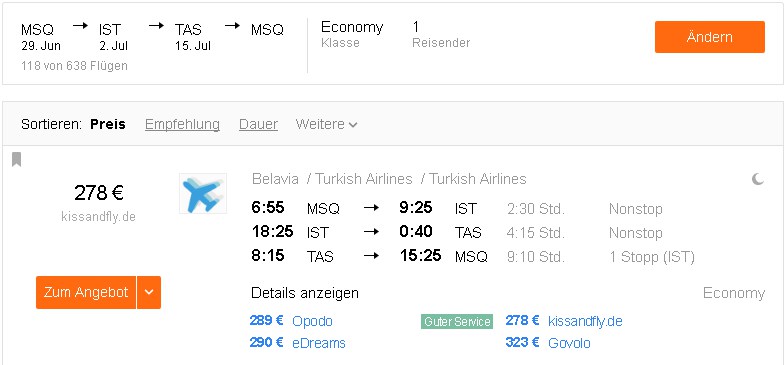
Task: Bookmark this flight offer
Action: [x=16, y=160]
